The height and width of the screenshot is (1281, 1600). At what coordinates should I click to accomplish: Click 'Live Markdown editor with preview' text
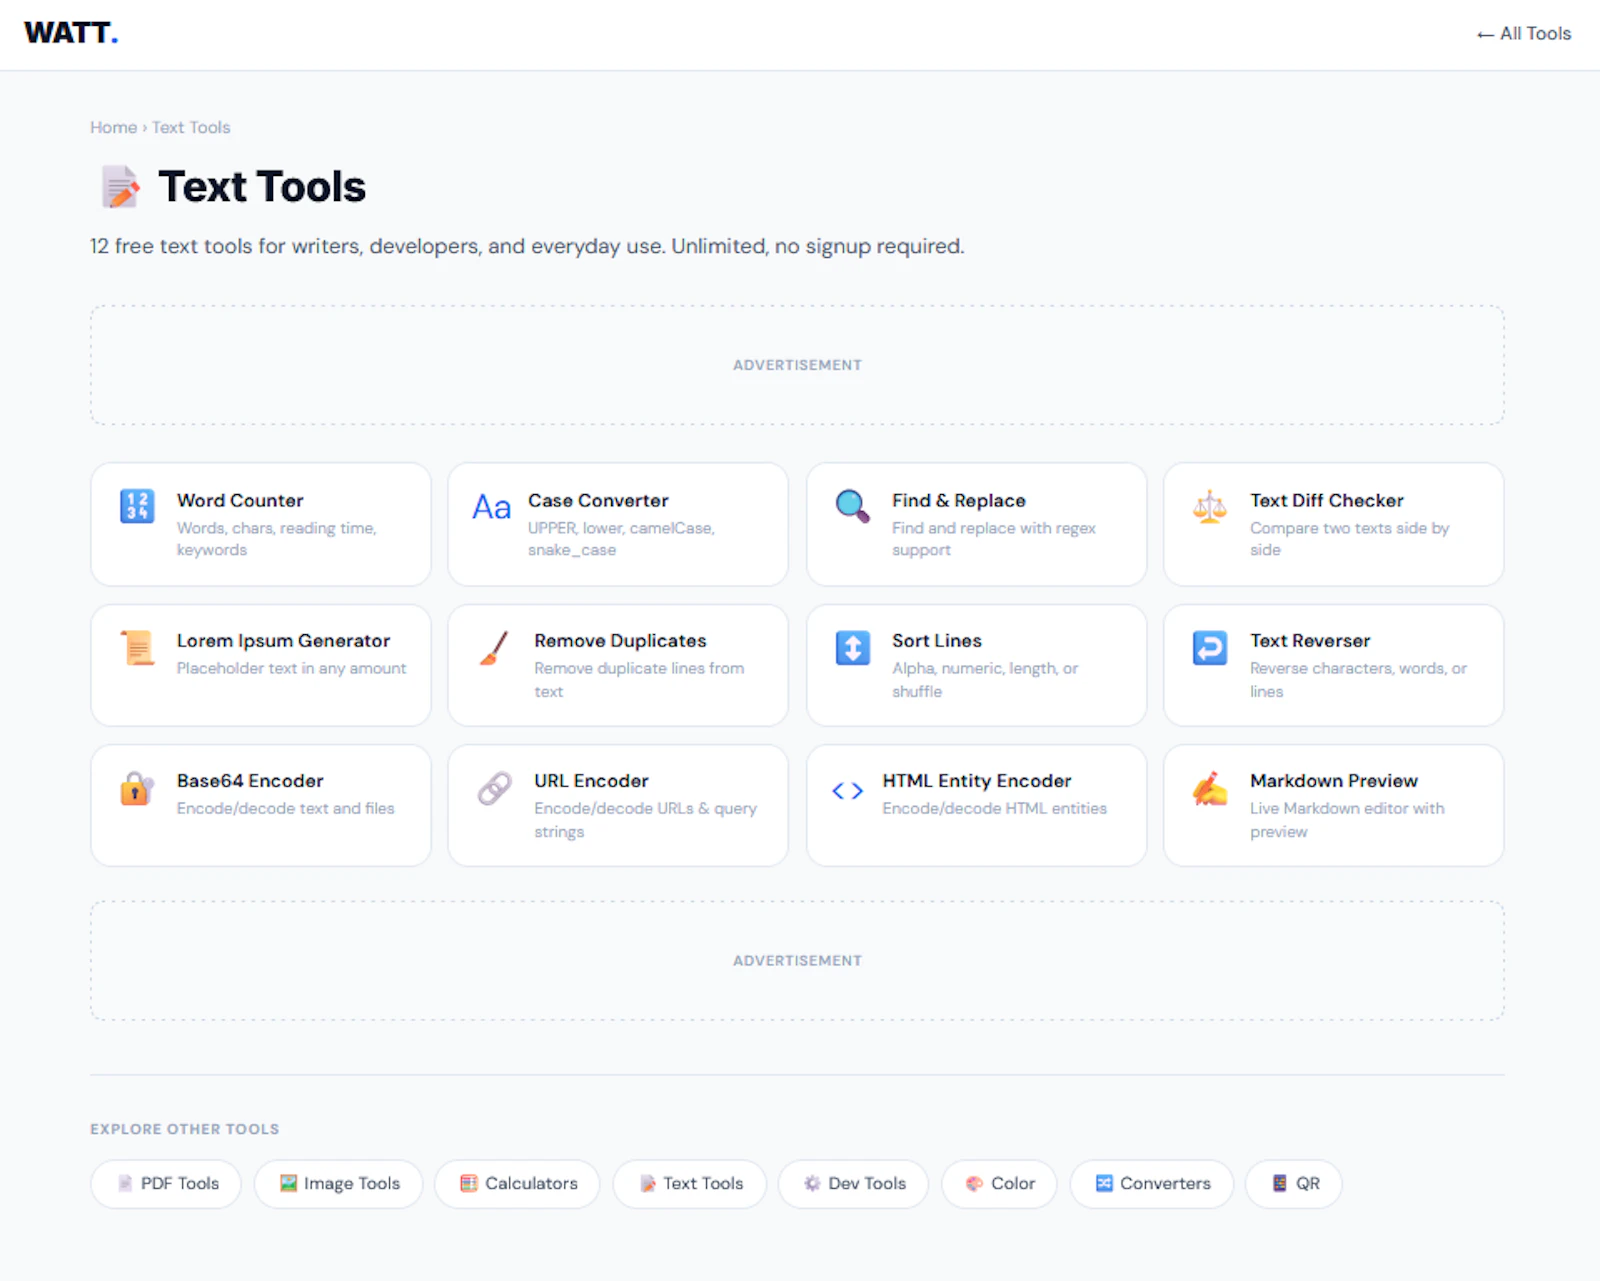(1347, 820)
